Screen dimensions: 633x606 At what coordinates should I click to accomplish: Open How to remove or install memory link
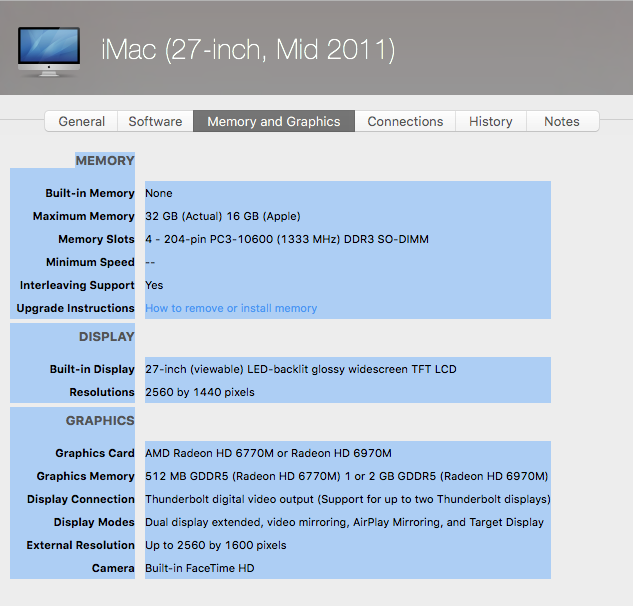click(x=231, y=308)
